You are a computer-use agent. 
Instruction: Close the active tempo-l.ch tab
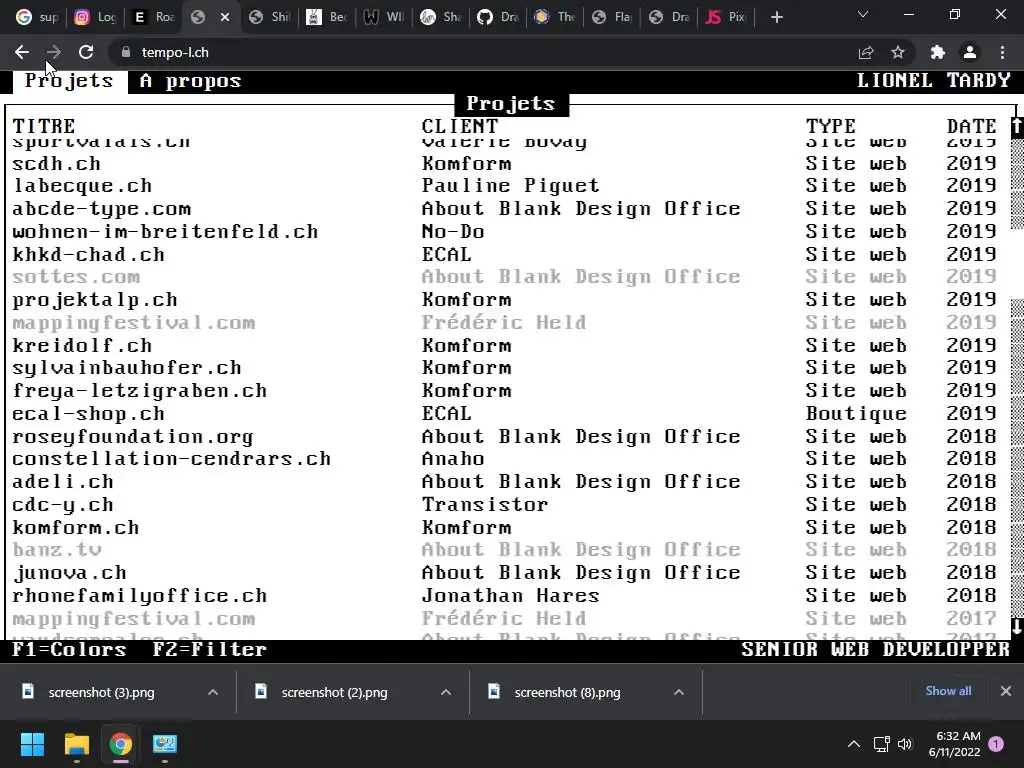click(225, 17)
